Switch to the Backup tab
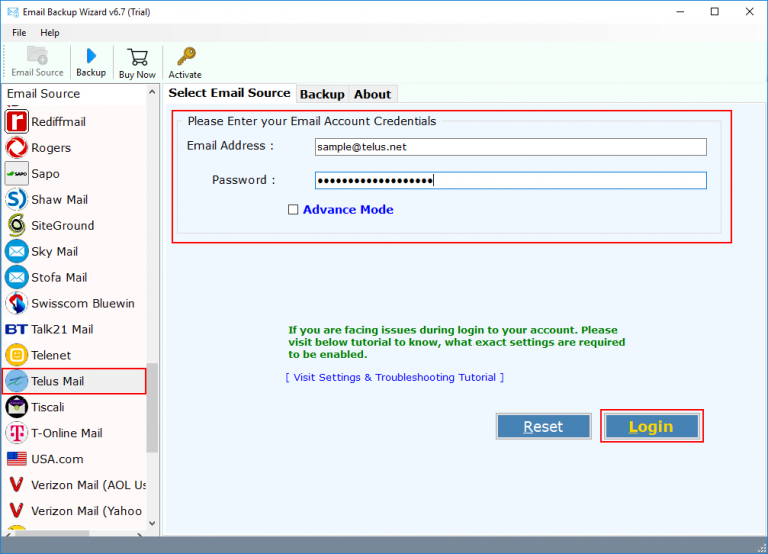 [x=322, y=94]
